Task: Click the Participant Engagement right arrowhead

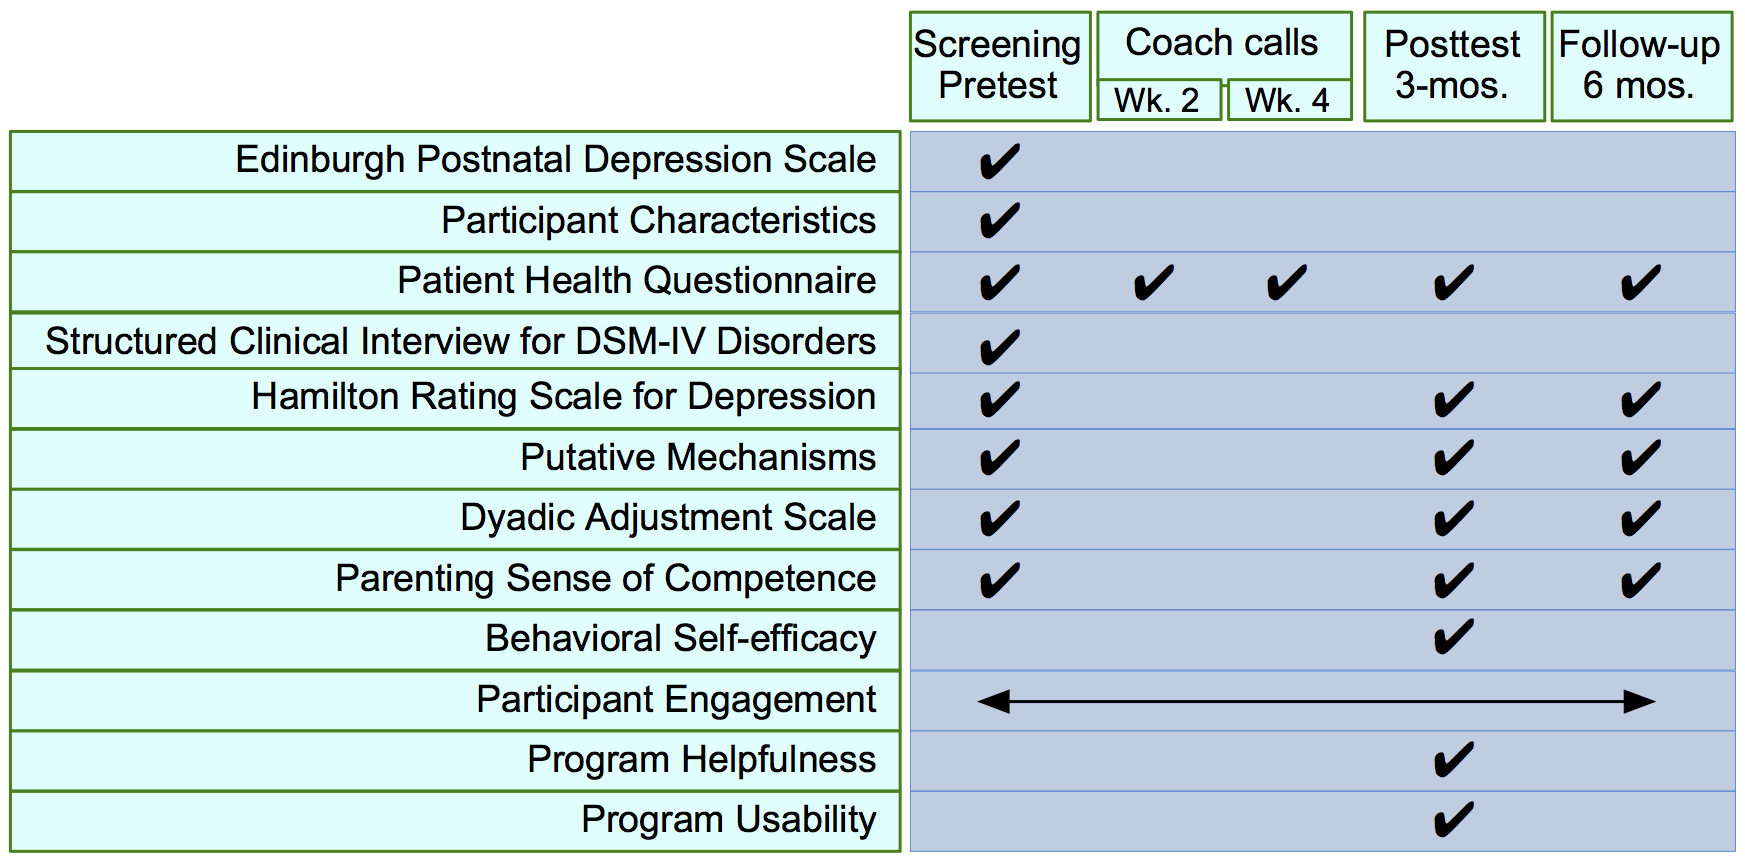Action: (1639, 702)
